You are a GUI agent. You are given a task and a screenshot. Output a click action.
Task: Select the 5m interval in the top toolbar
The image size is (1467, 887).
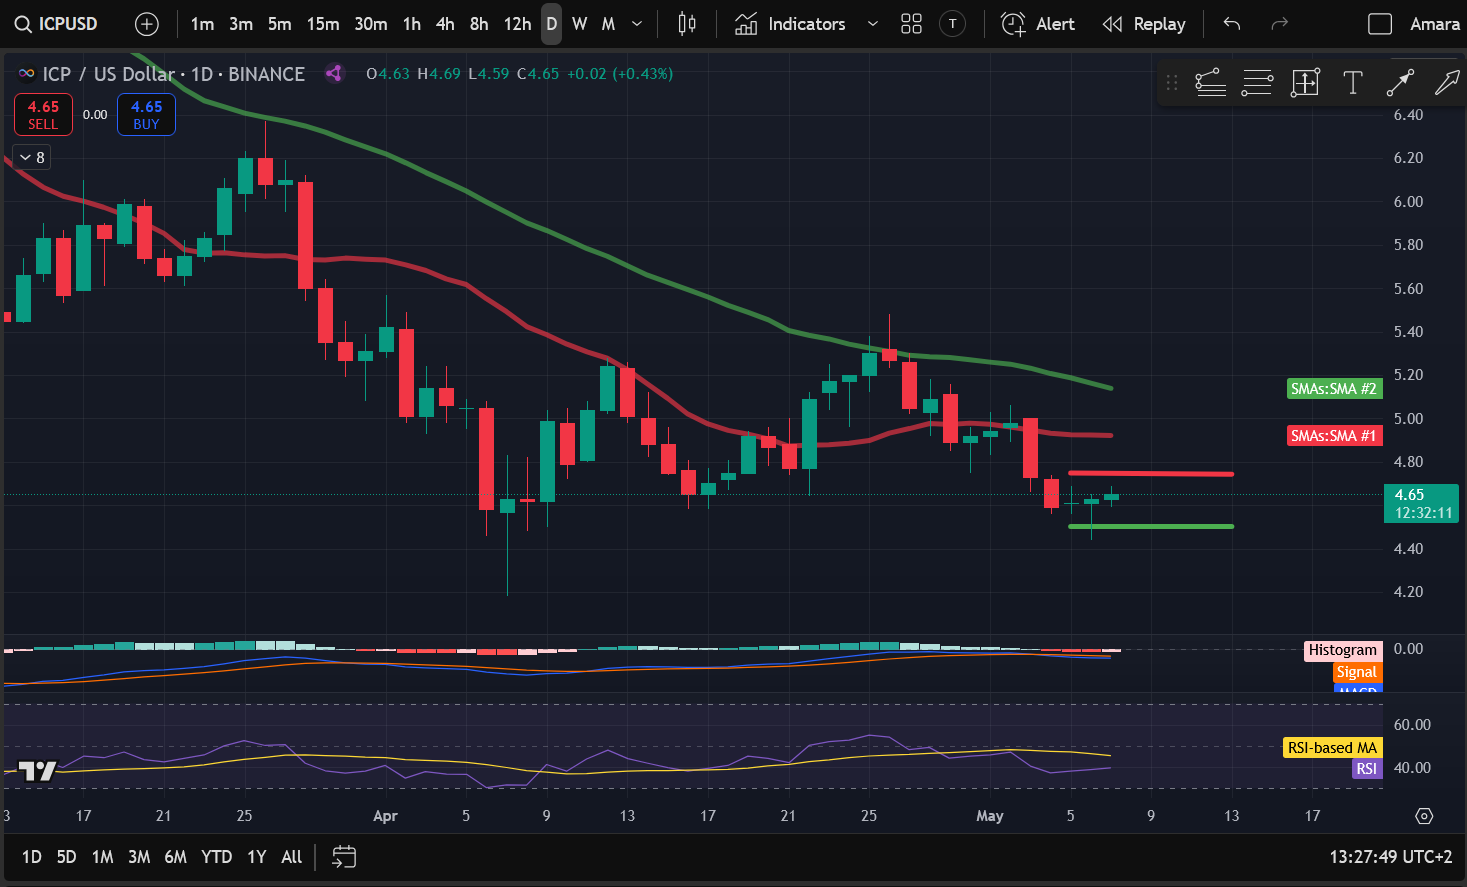(x=280, y=24)
